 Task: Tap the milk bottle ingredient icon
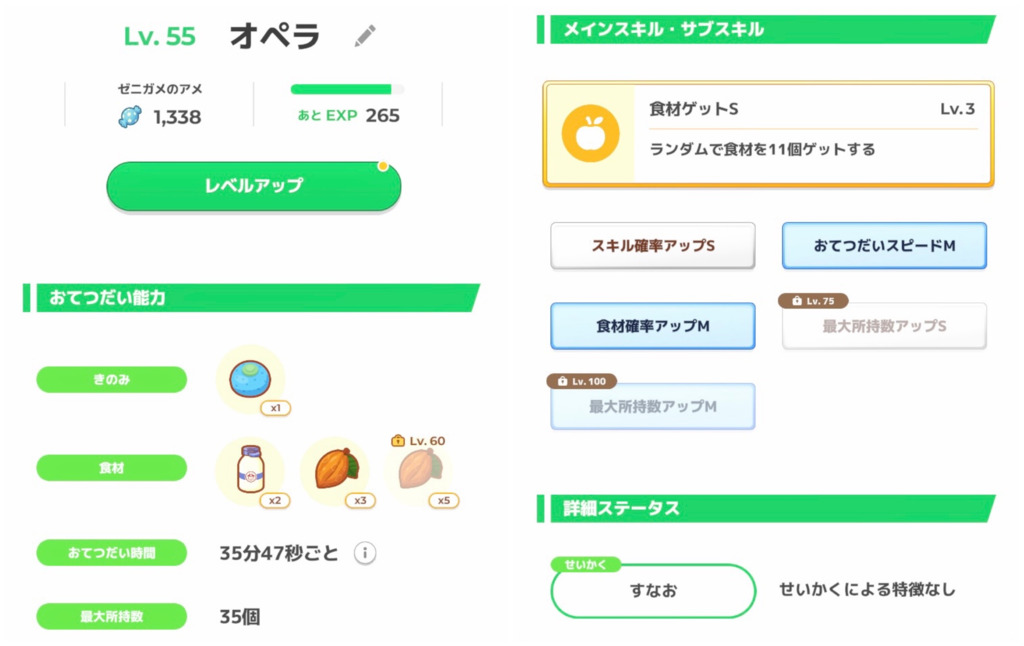tap(249, 468)
